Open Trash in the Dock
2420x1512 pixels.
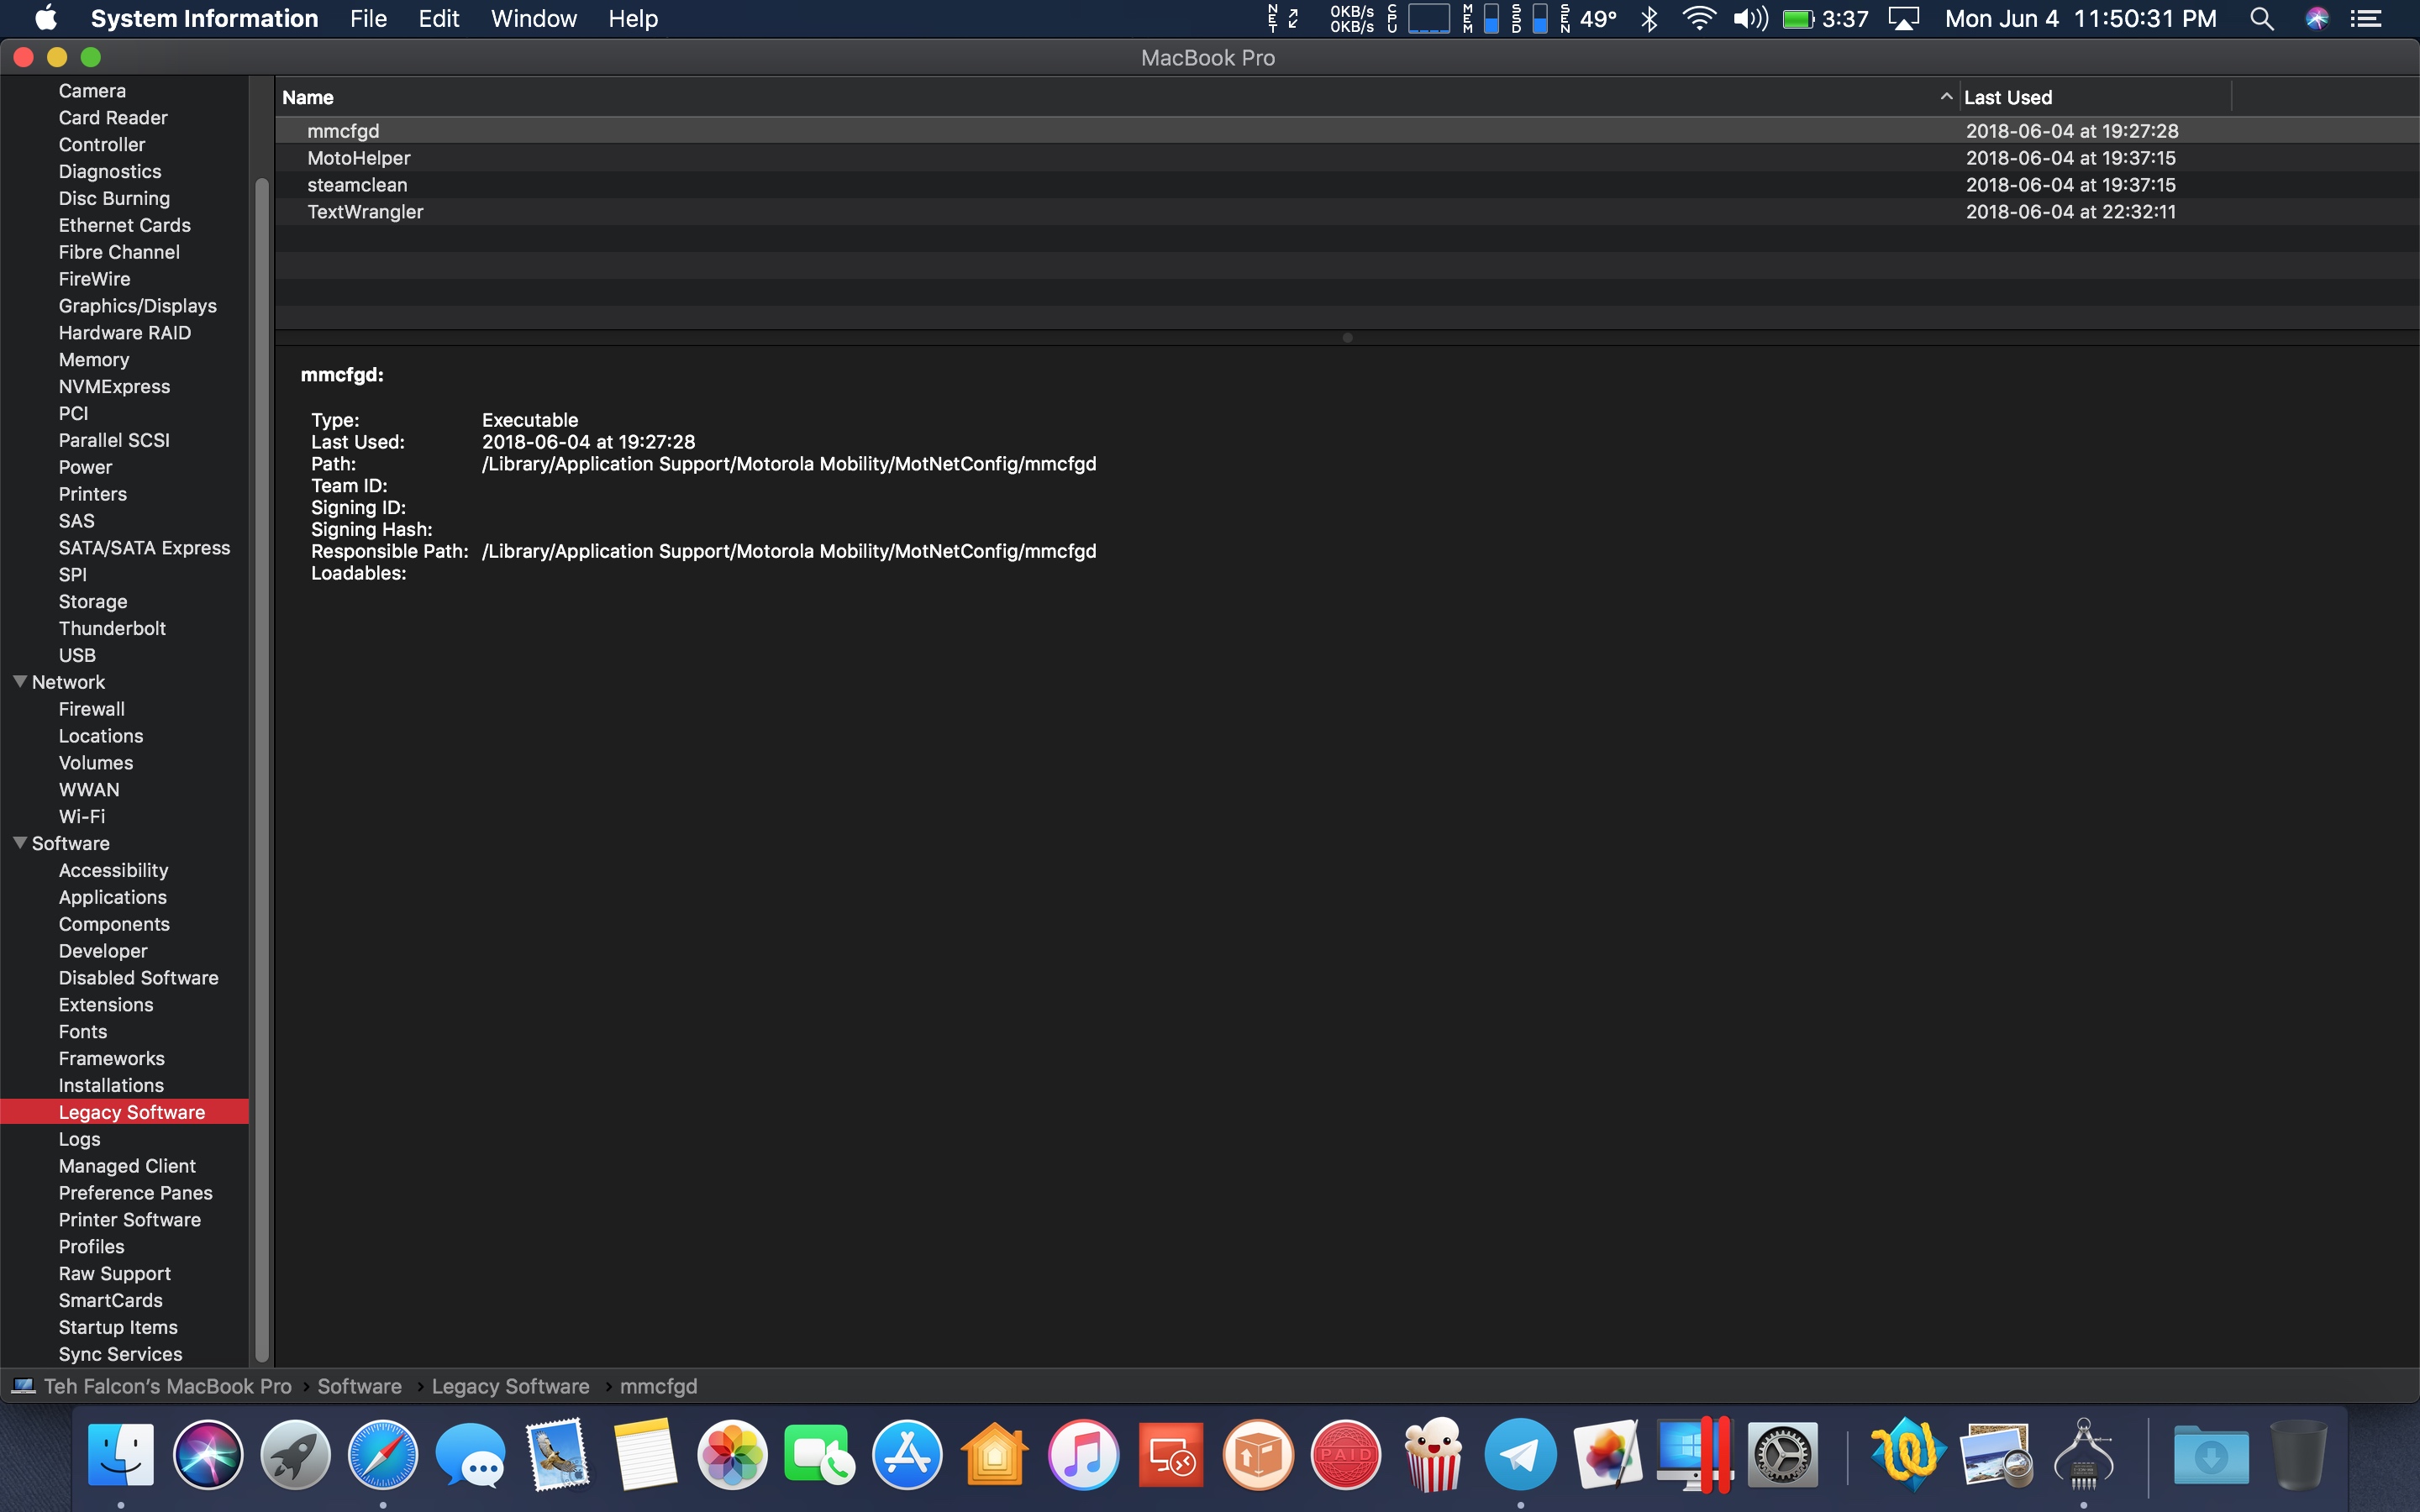pos(2298,1455)
